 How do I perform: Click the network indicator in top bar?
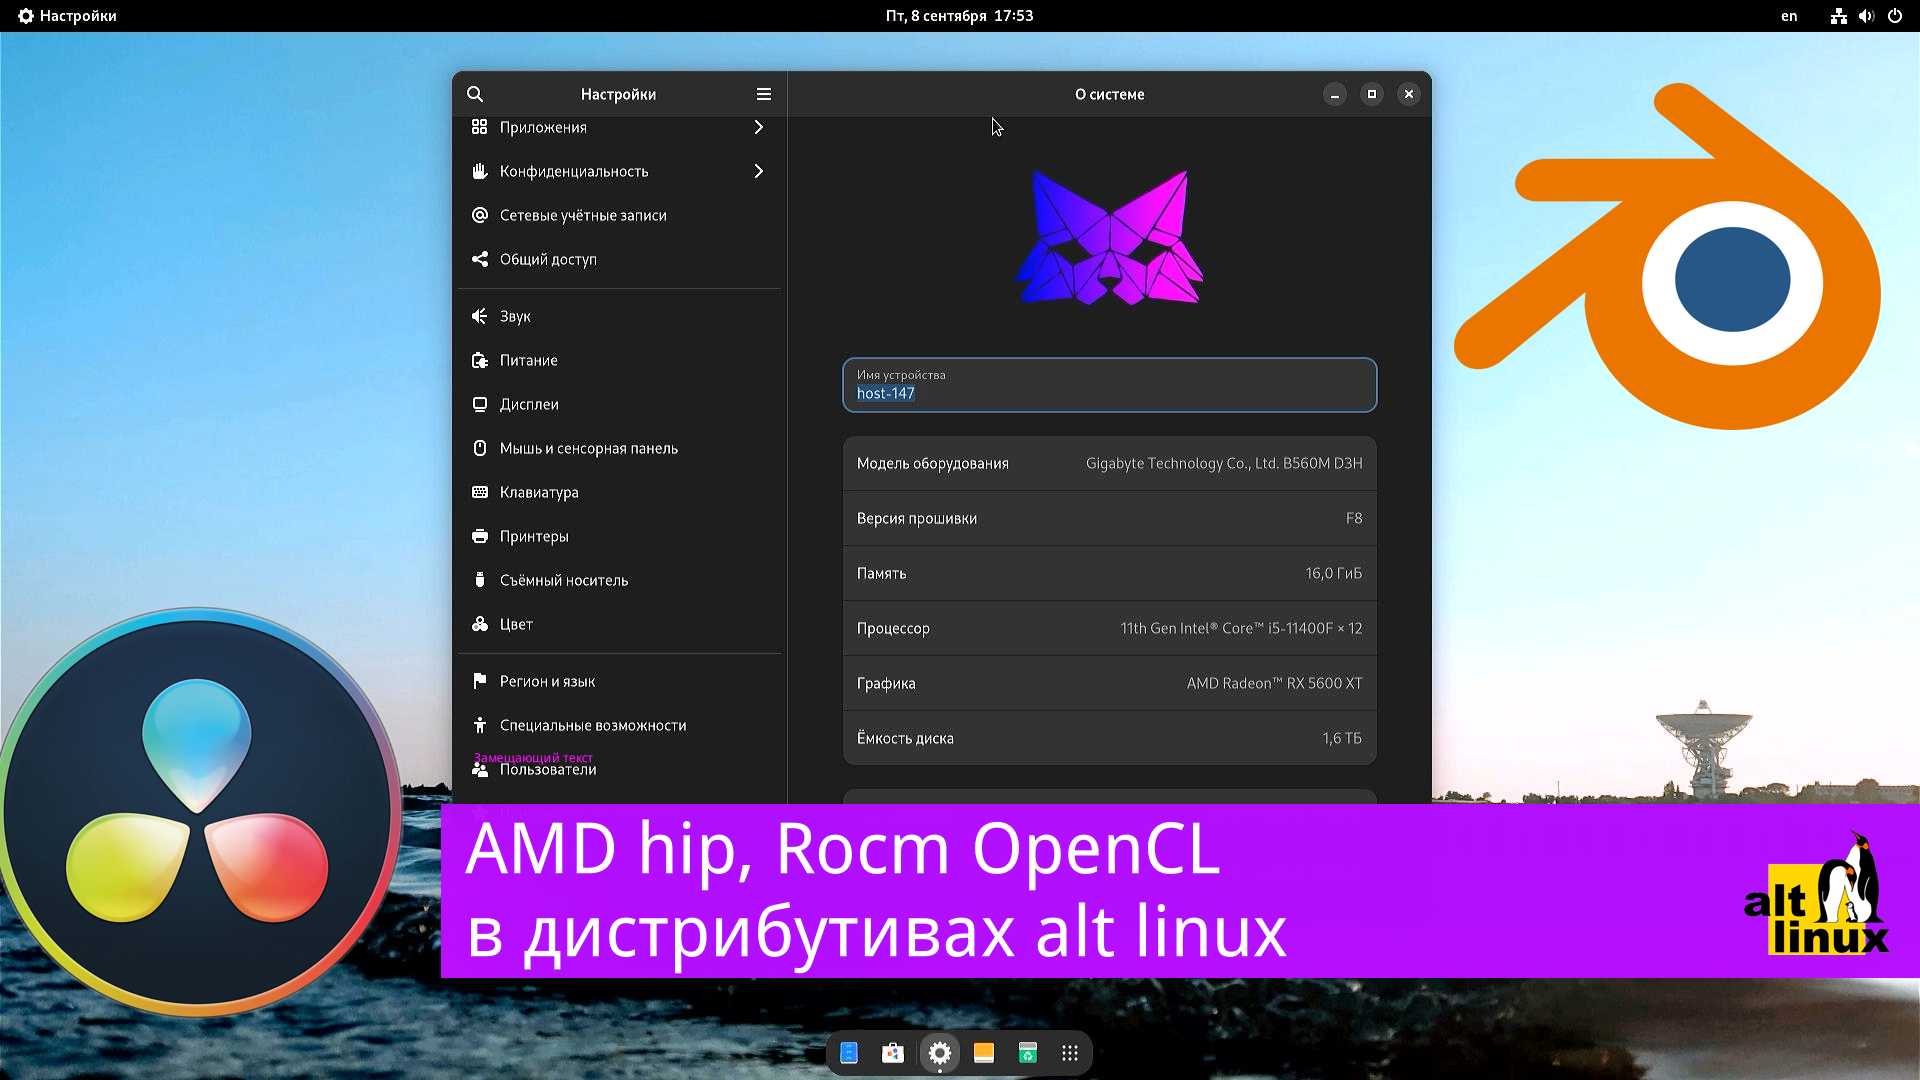(1838, 16)
